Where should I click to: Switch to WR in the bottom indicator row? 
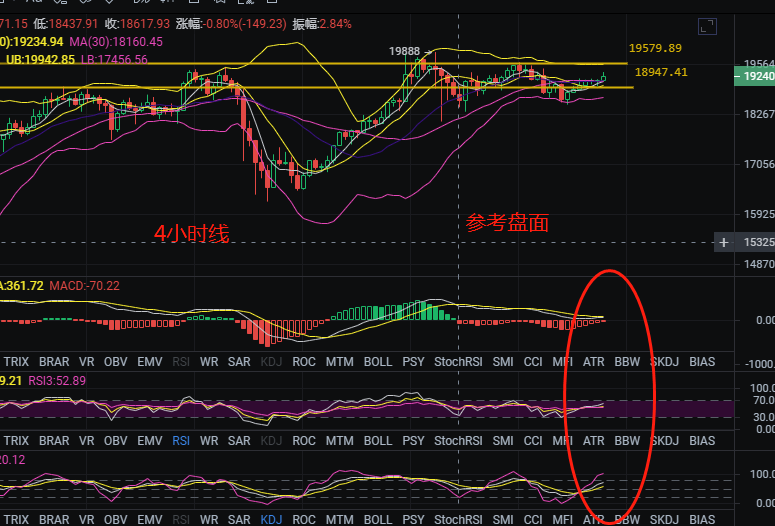(209, 520)
